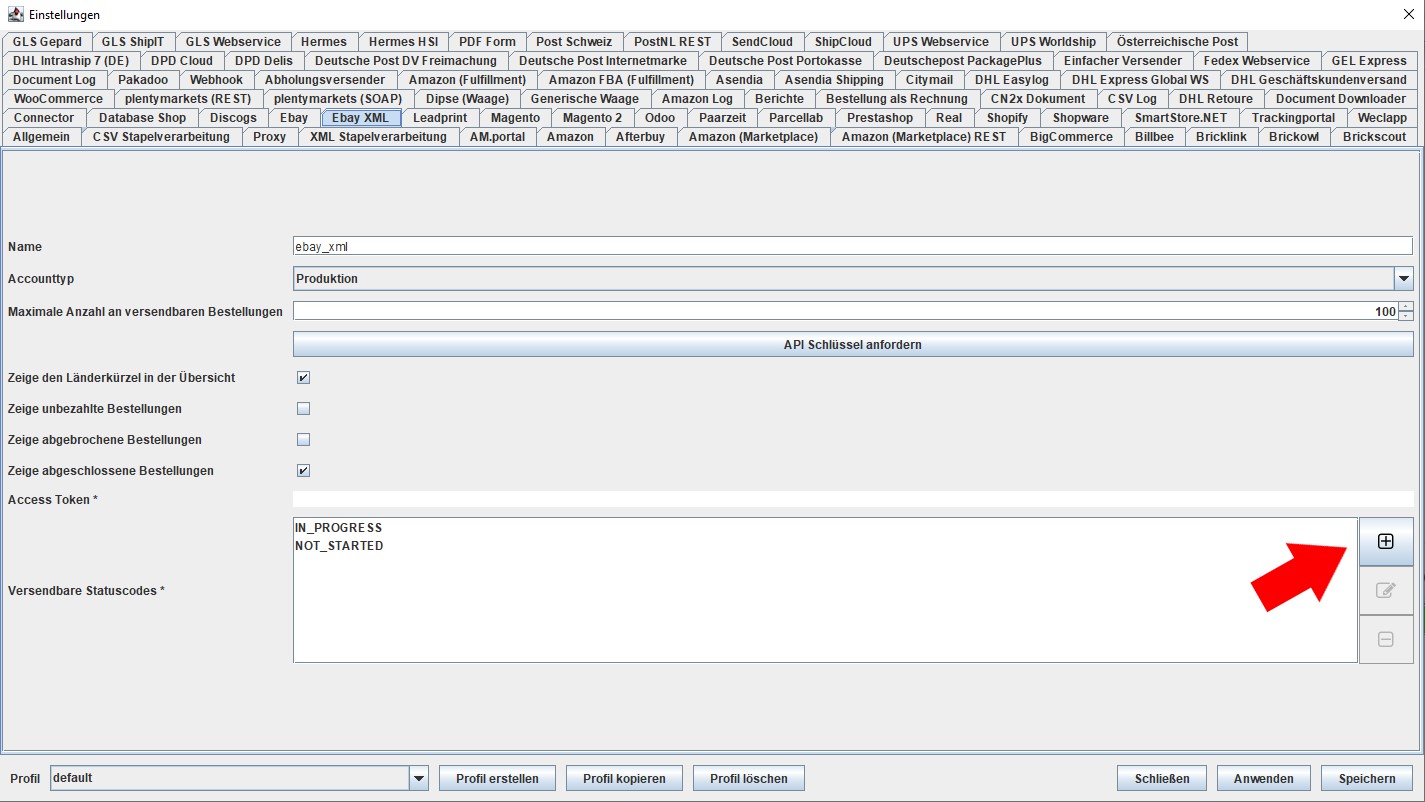Click the 'Profil kopieren' button
Image resolution: width=1425 pixels, height=802 pixels.
pyautogui.click(x=624, y=778)
